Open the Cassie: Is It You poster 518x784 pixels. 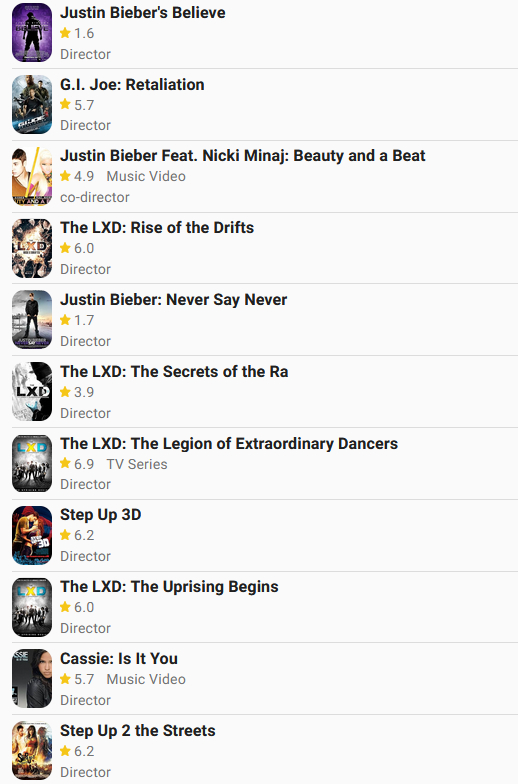tap(32, 678)
